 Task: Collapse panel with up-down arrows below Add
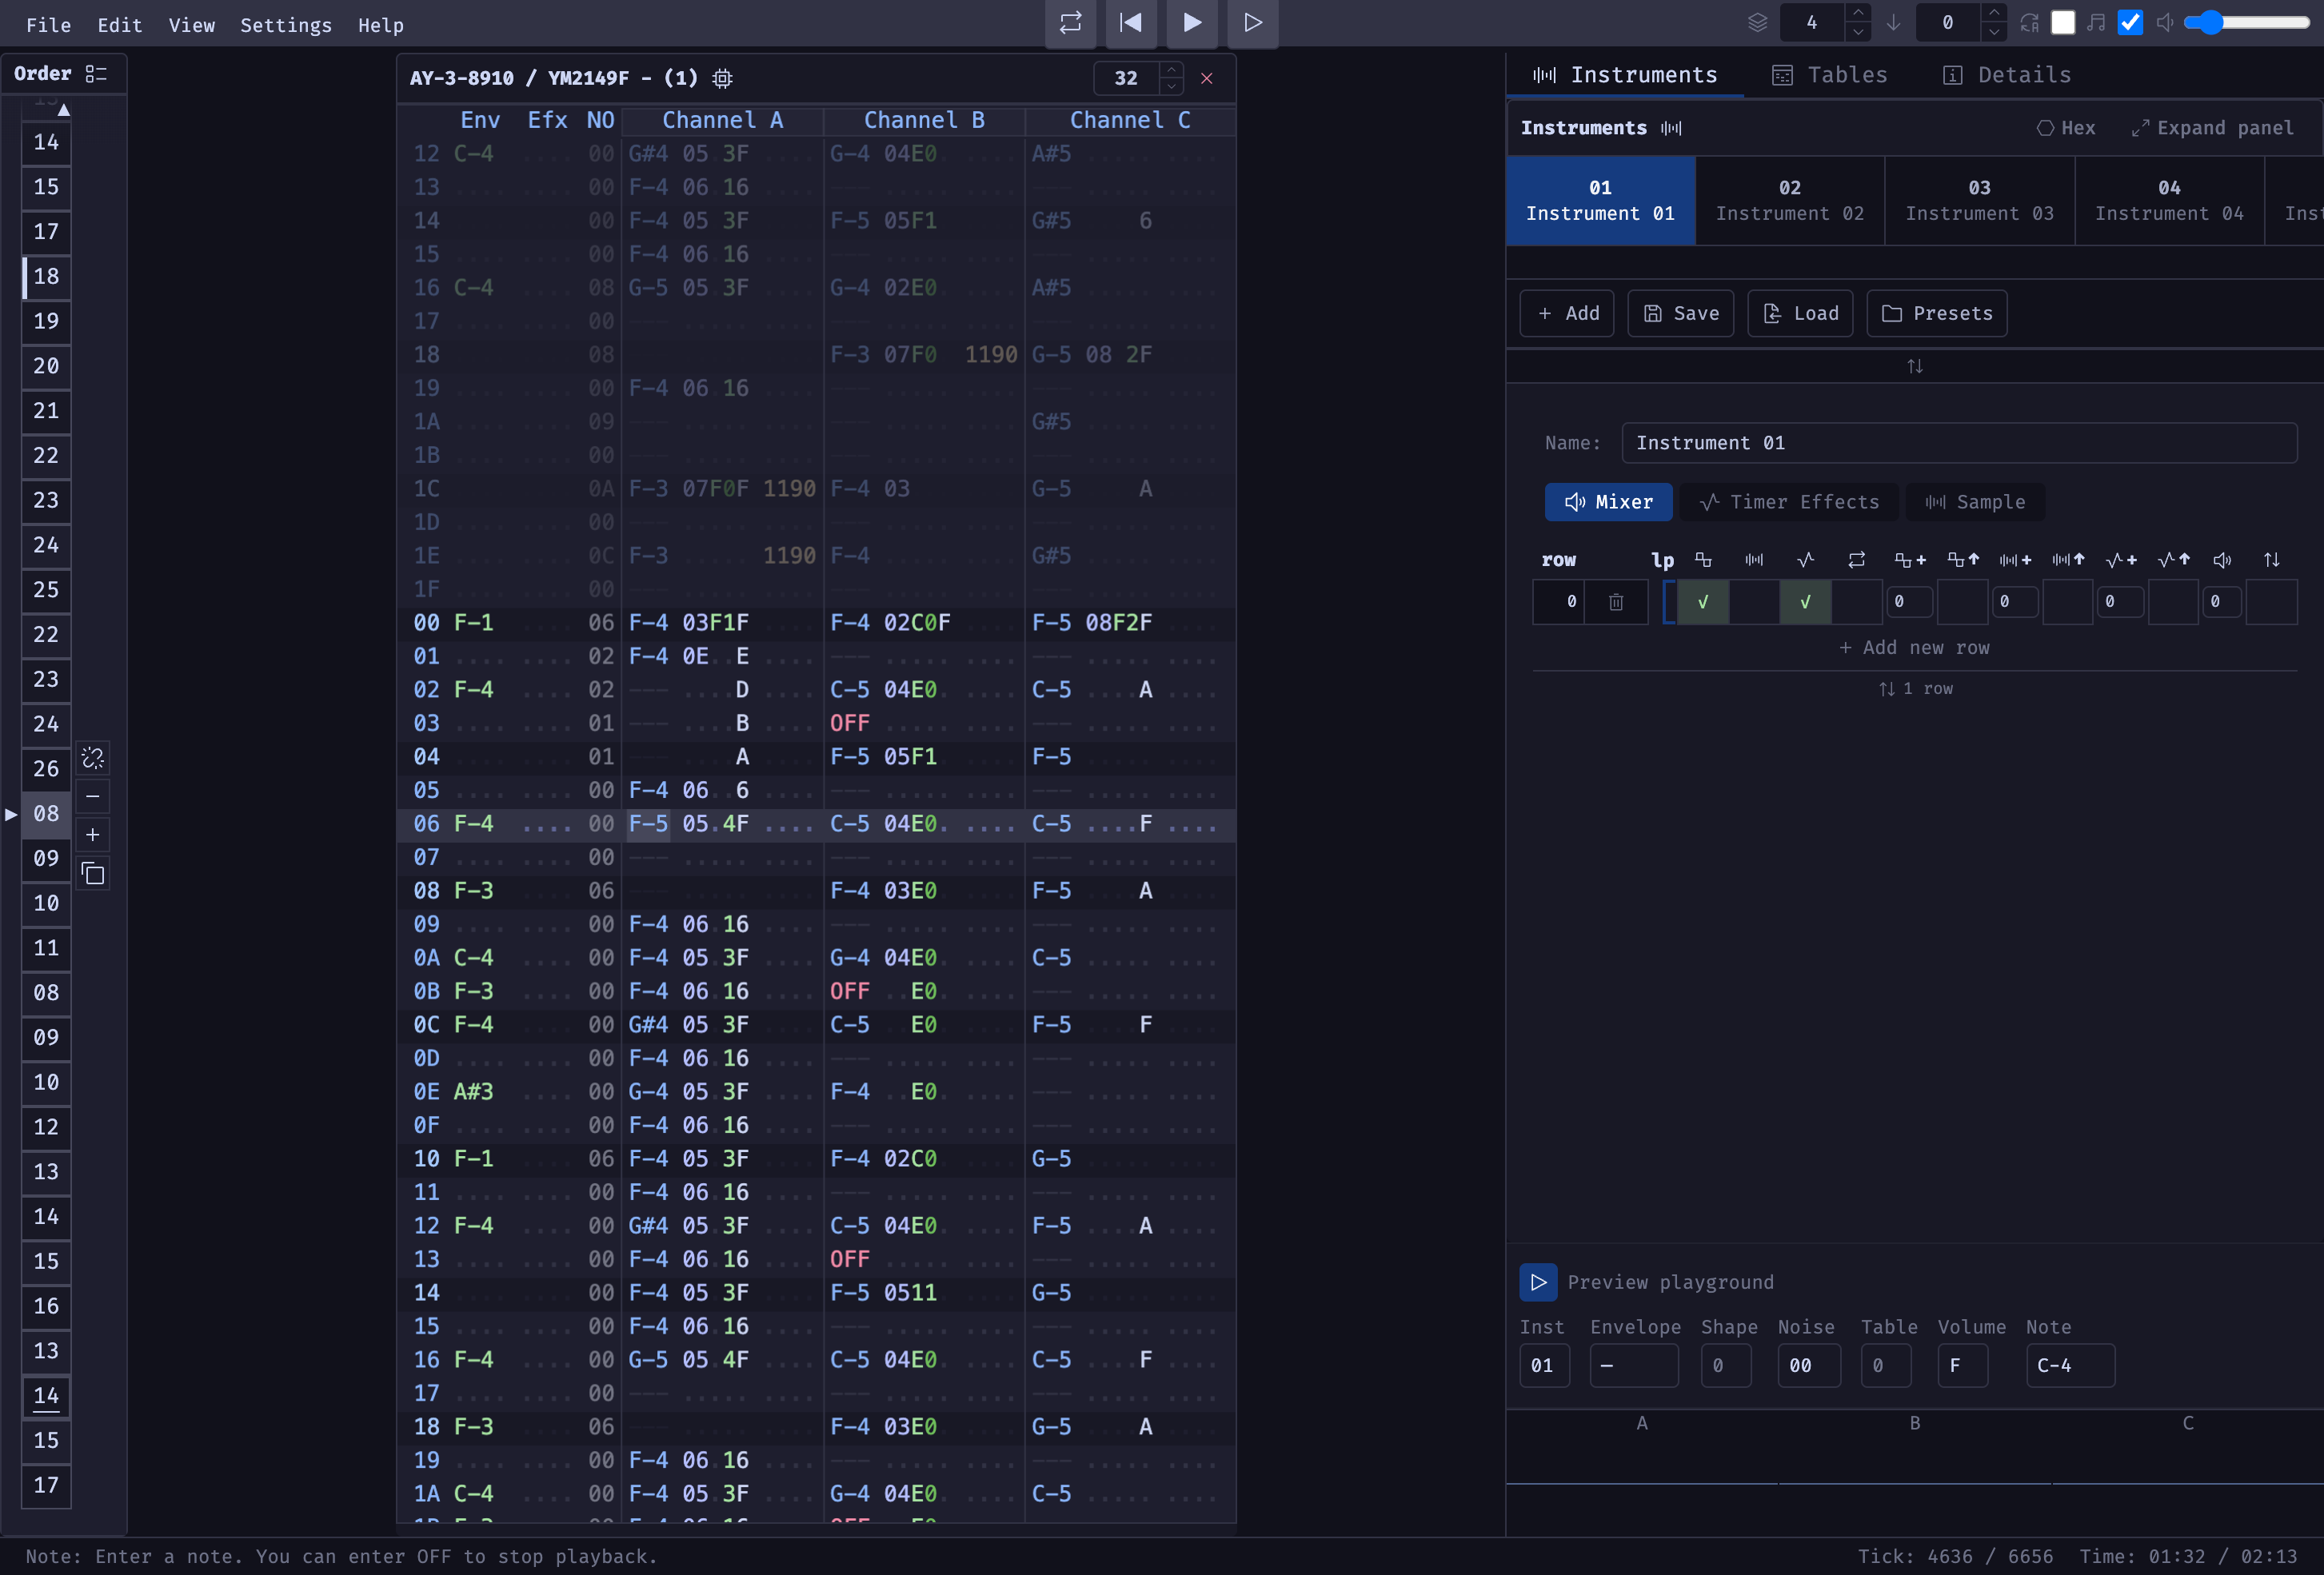coord(1915,366)
